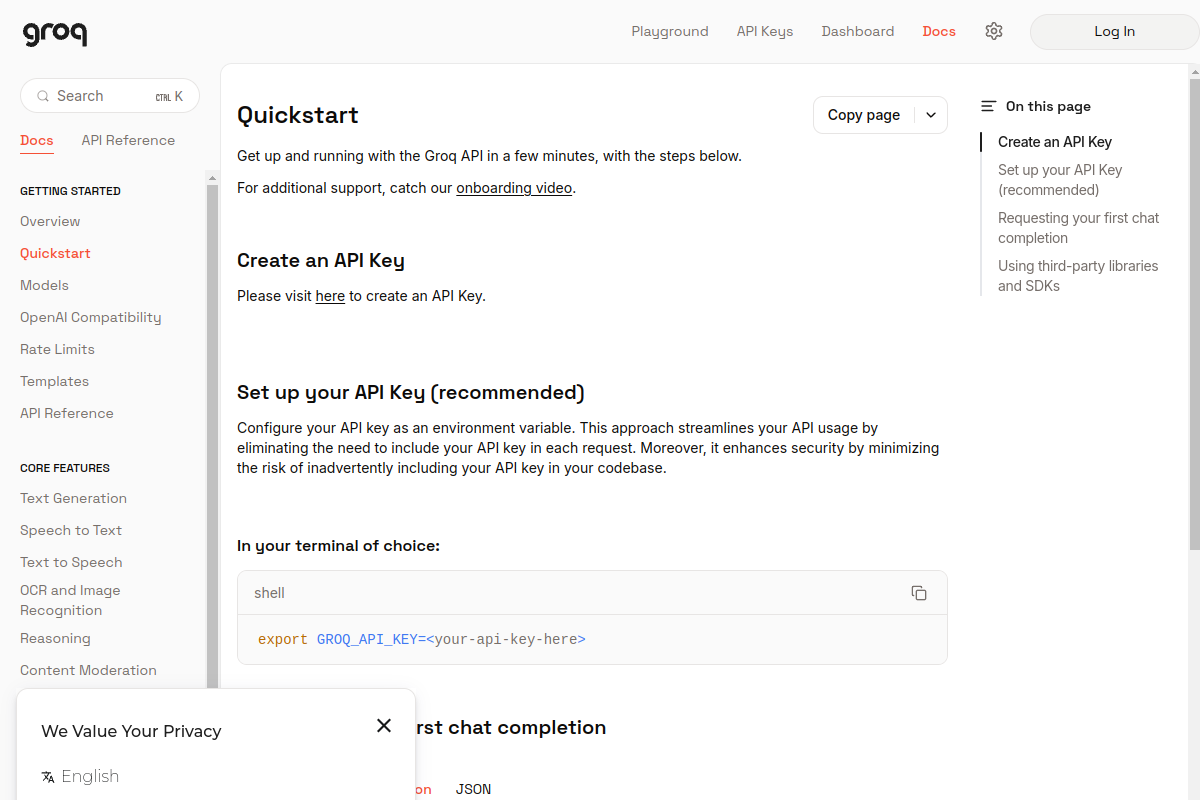Image resolution: width=1200 pixels, height=800 pixels.
Task: Switch to the API Reference tab
Action: coord(128,140)
